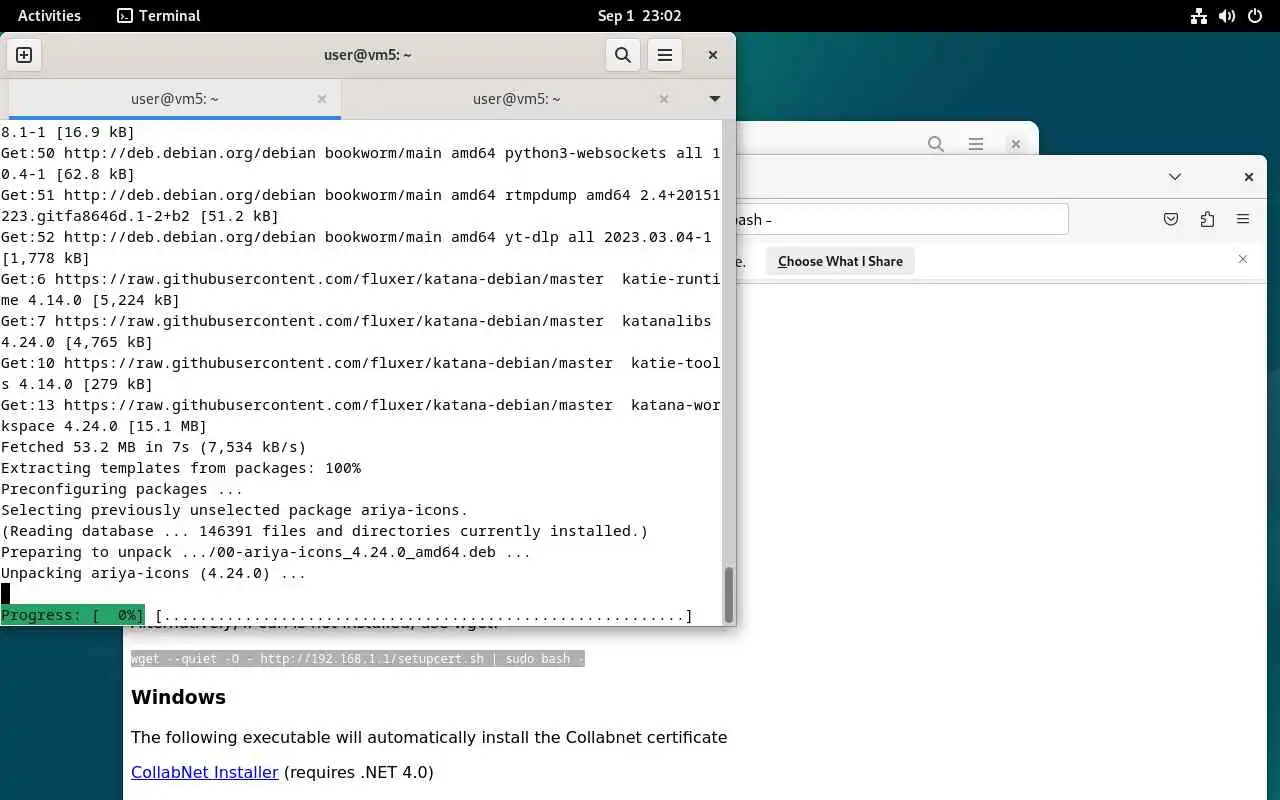The height and width of the screenshot is (800, 1280).
Task: Close the Firefox window
Action: (1249, 177)
